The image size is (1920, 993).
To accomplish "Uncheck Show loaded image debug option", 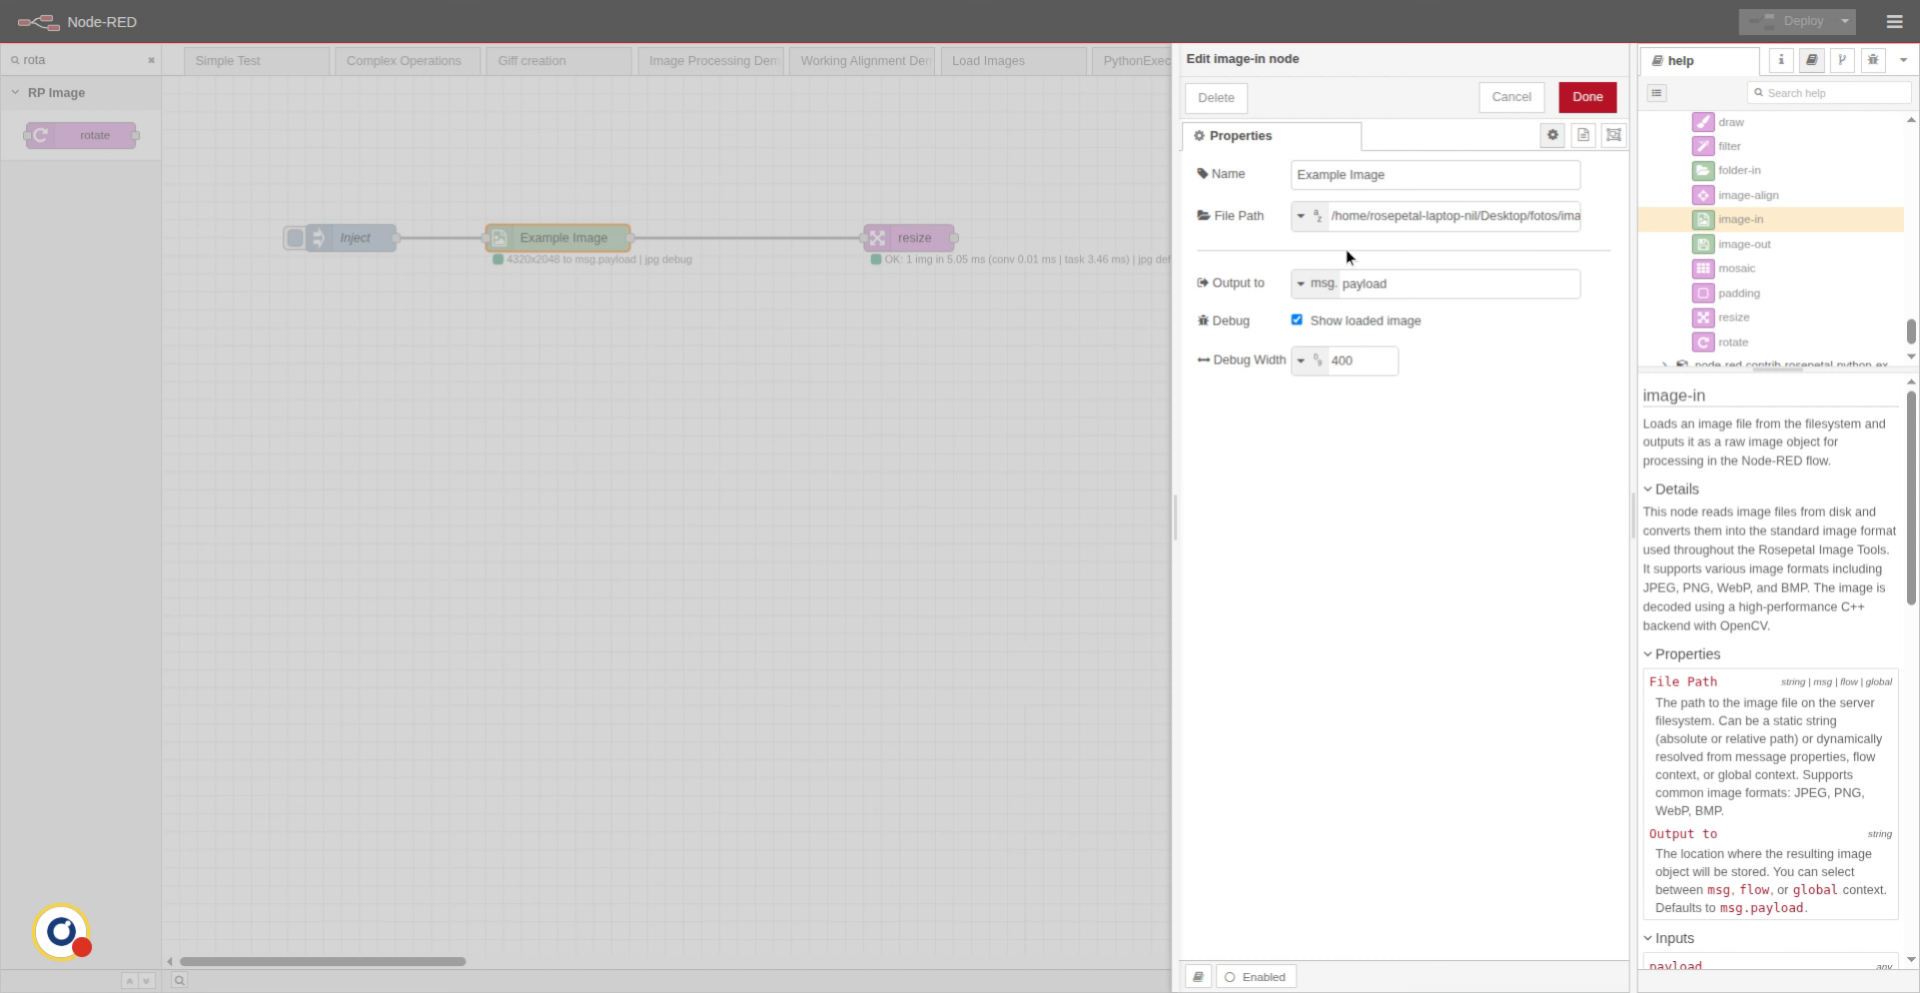I will point(1297,320).
